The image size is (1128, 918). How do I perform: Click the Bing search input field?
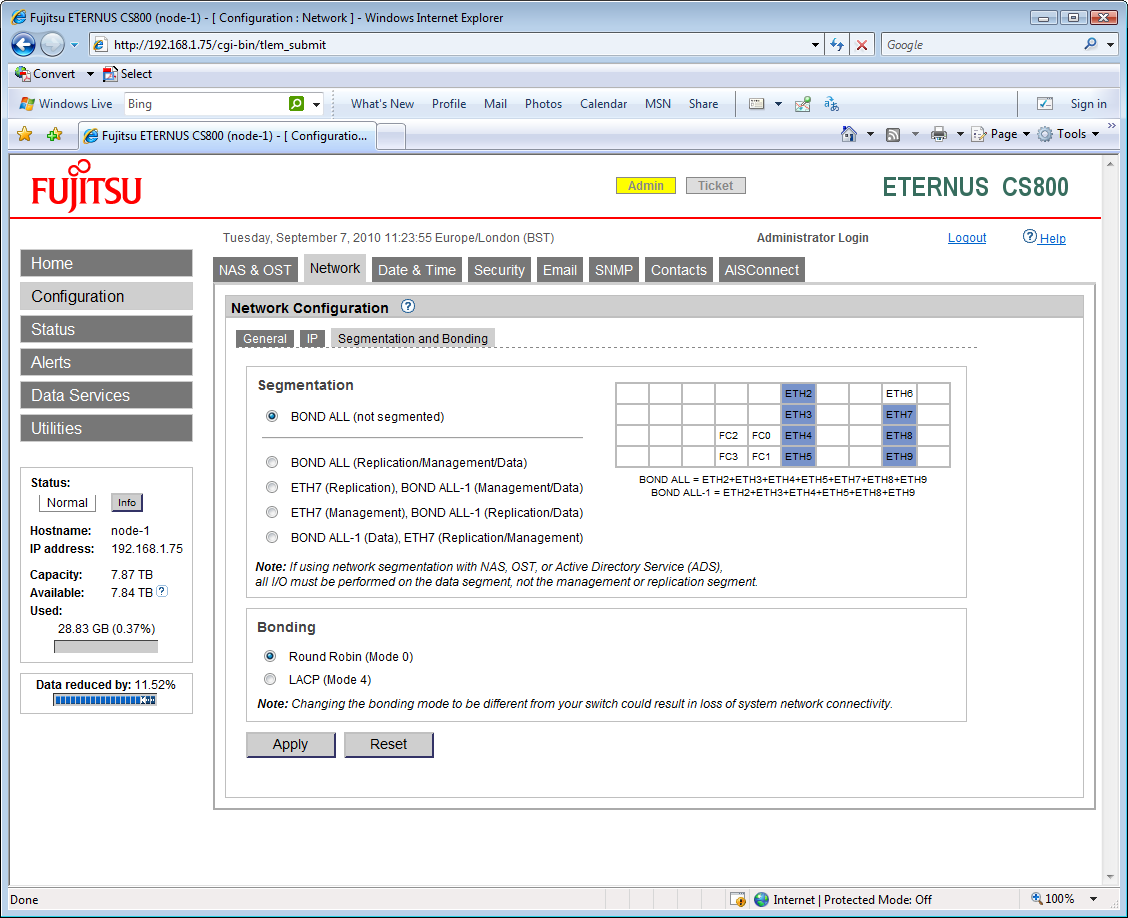coord(206,104)
